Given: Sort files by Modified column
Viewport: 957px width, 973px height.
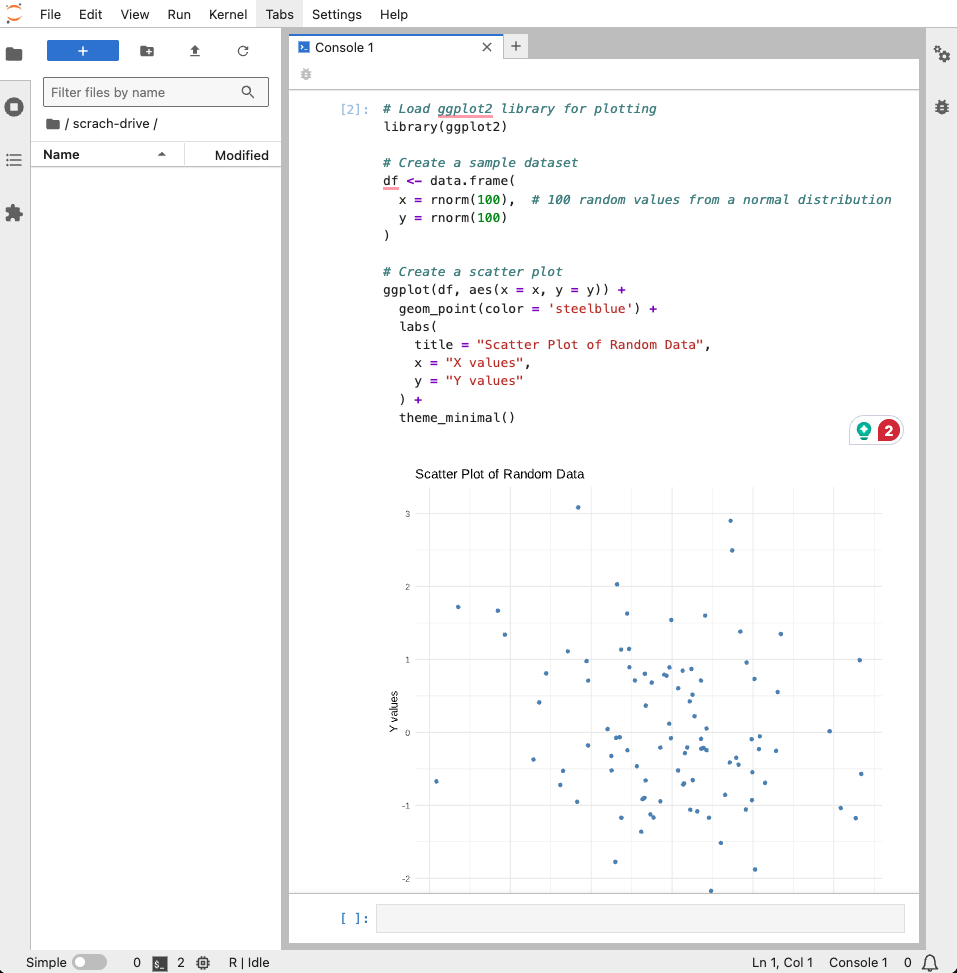Looking at the screenshot, I should tap(241, 155).
